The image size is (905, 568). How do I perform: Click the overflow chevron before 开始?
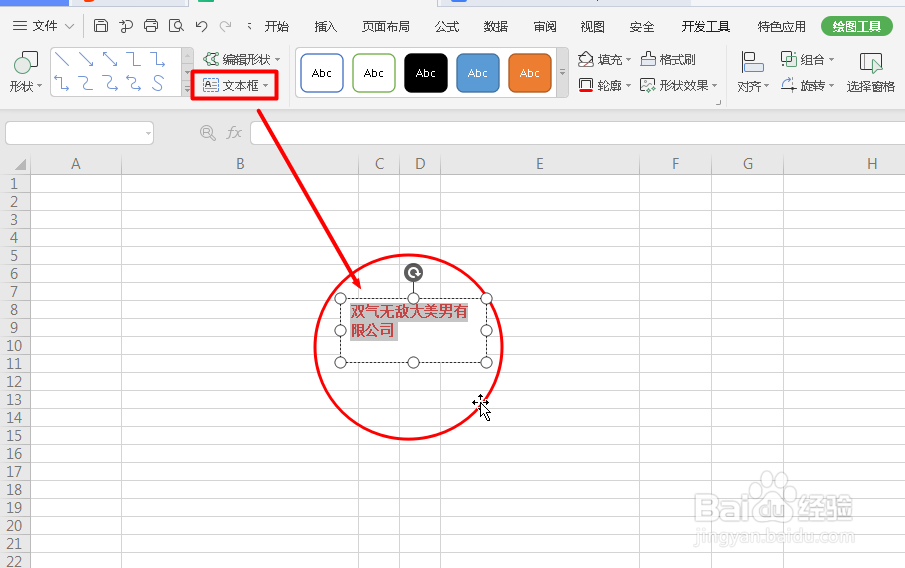pos(249,26)
